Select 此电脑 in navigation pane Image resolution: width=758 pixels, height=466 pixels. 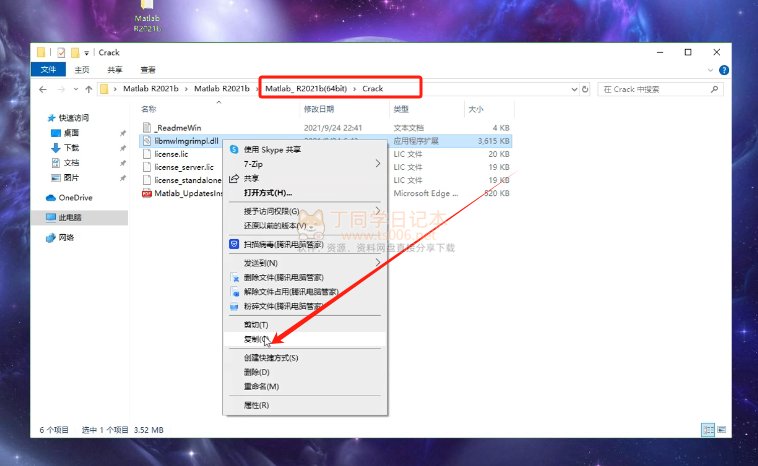coord(64,218)
